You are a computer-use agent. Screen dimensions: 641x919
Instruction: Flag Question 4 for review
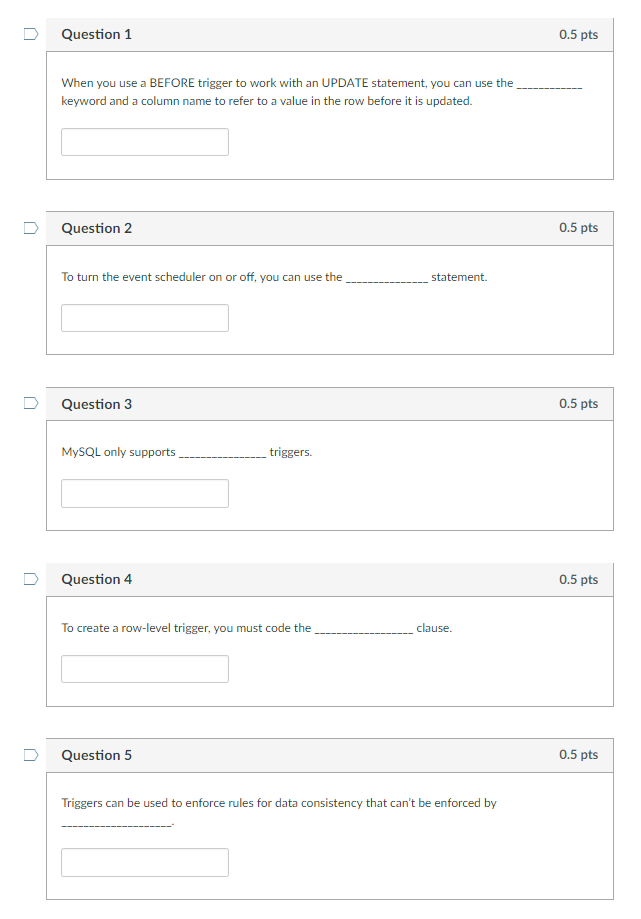(30, 578)
